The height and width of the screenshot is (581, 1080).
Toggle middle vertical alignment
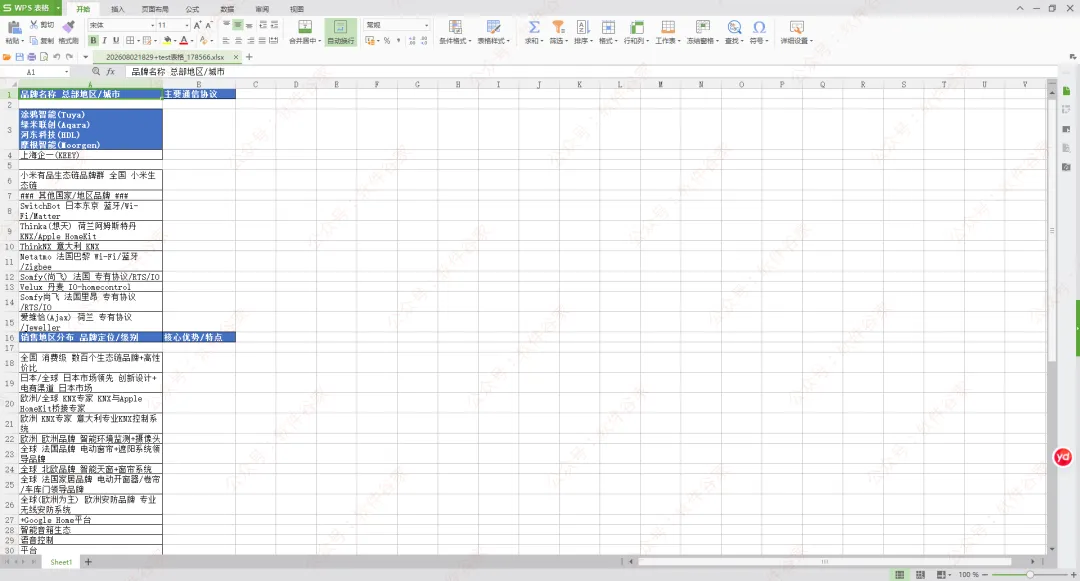[238, 25]
